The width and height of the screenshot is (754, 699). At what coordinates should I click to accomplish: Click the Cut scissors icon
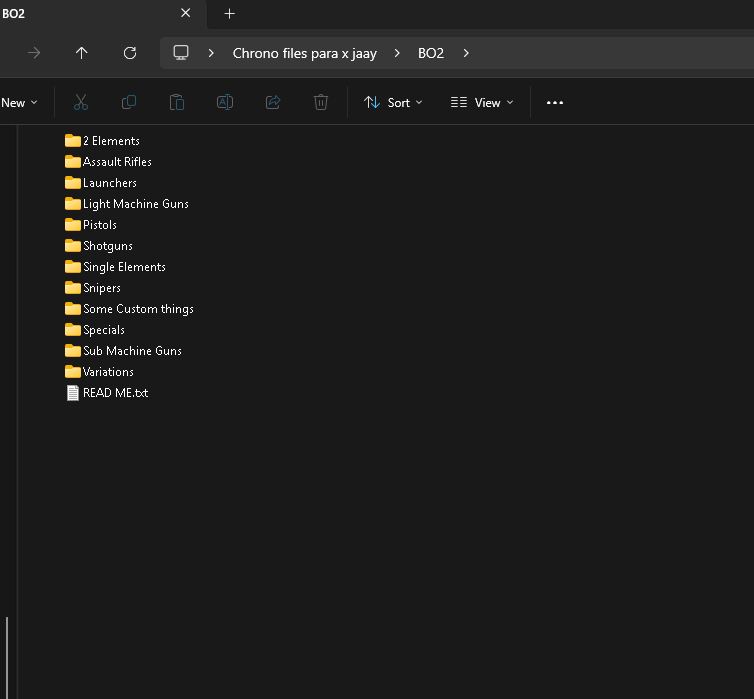[x=81, y=102]
